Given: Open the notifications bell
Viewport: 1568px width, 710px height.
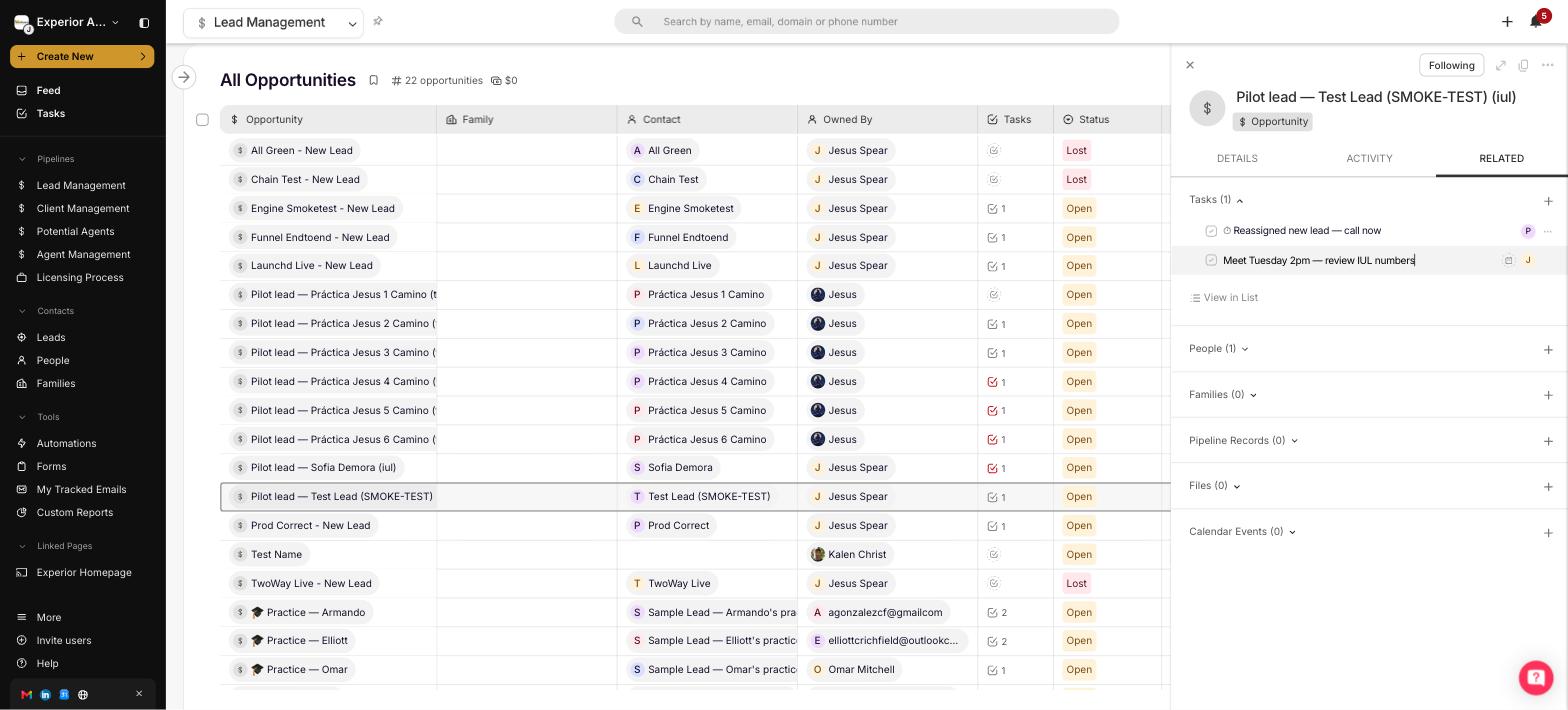Looking at the screenshot, I should tap(1536, 21).
